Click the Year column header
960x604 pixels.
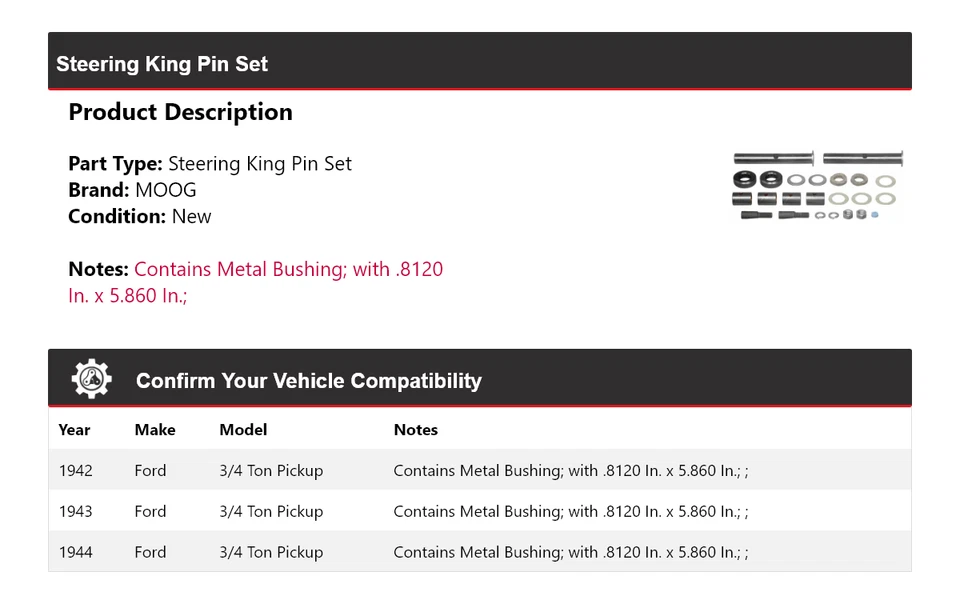[74, 430]
